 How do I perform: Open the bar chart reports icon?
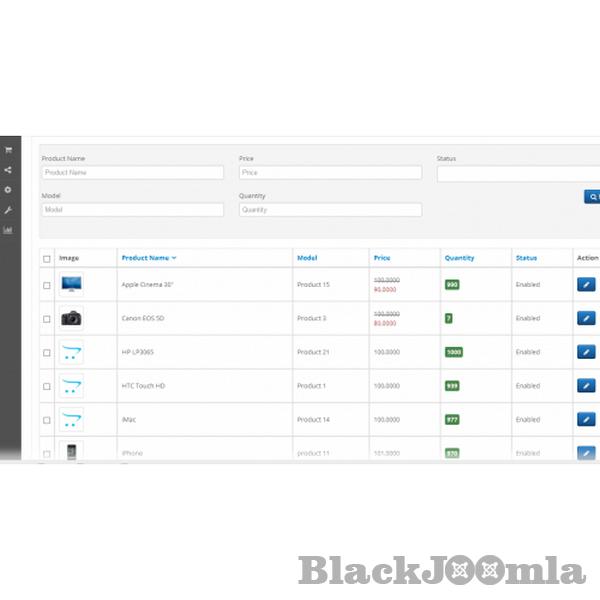pyautogui.click(x=8, y=230)
